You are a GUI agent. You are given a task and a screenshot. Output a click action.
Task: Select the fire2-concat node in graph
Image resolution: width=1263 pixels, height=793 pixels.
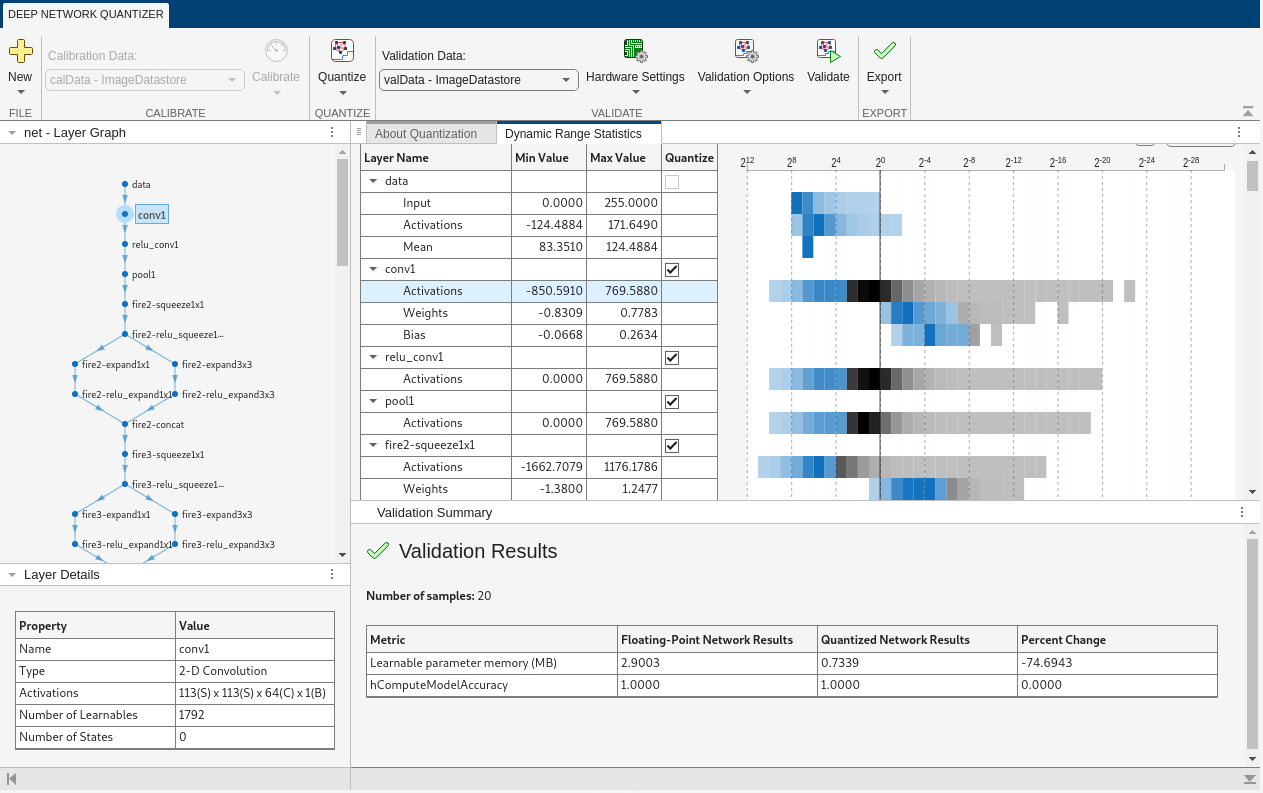point(125,424)
